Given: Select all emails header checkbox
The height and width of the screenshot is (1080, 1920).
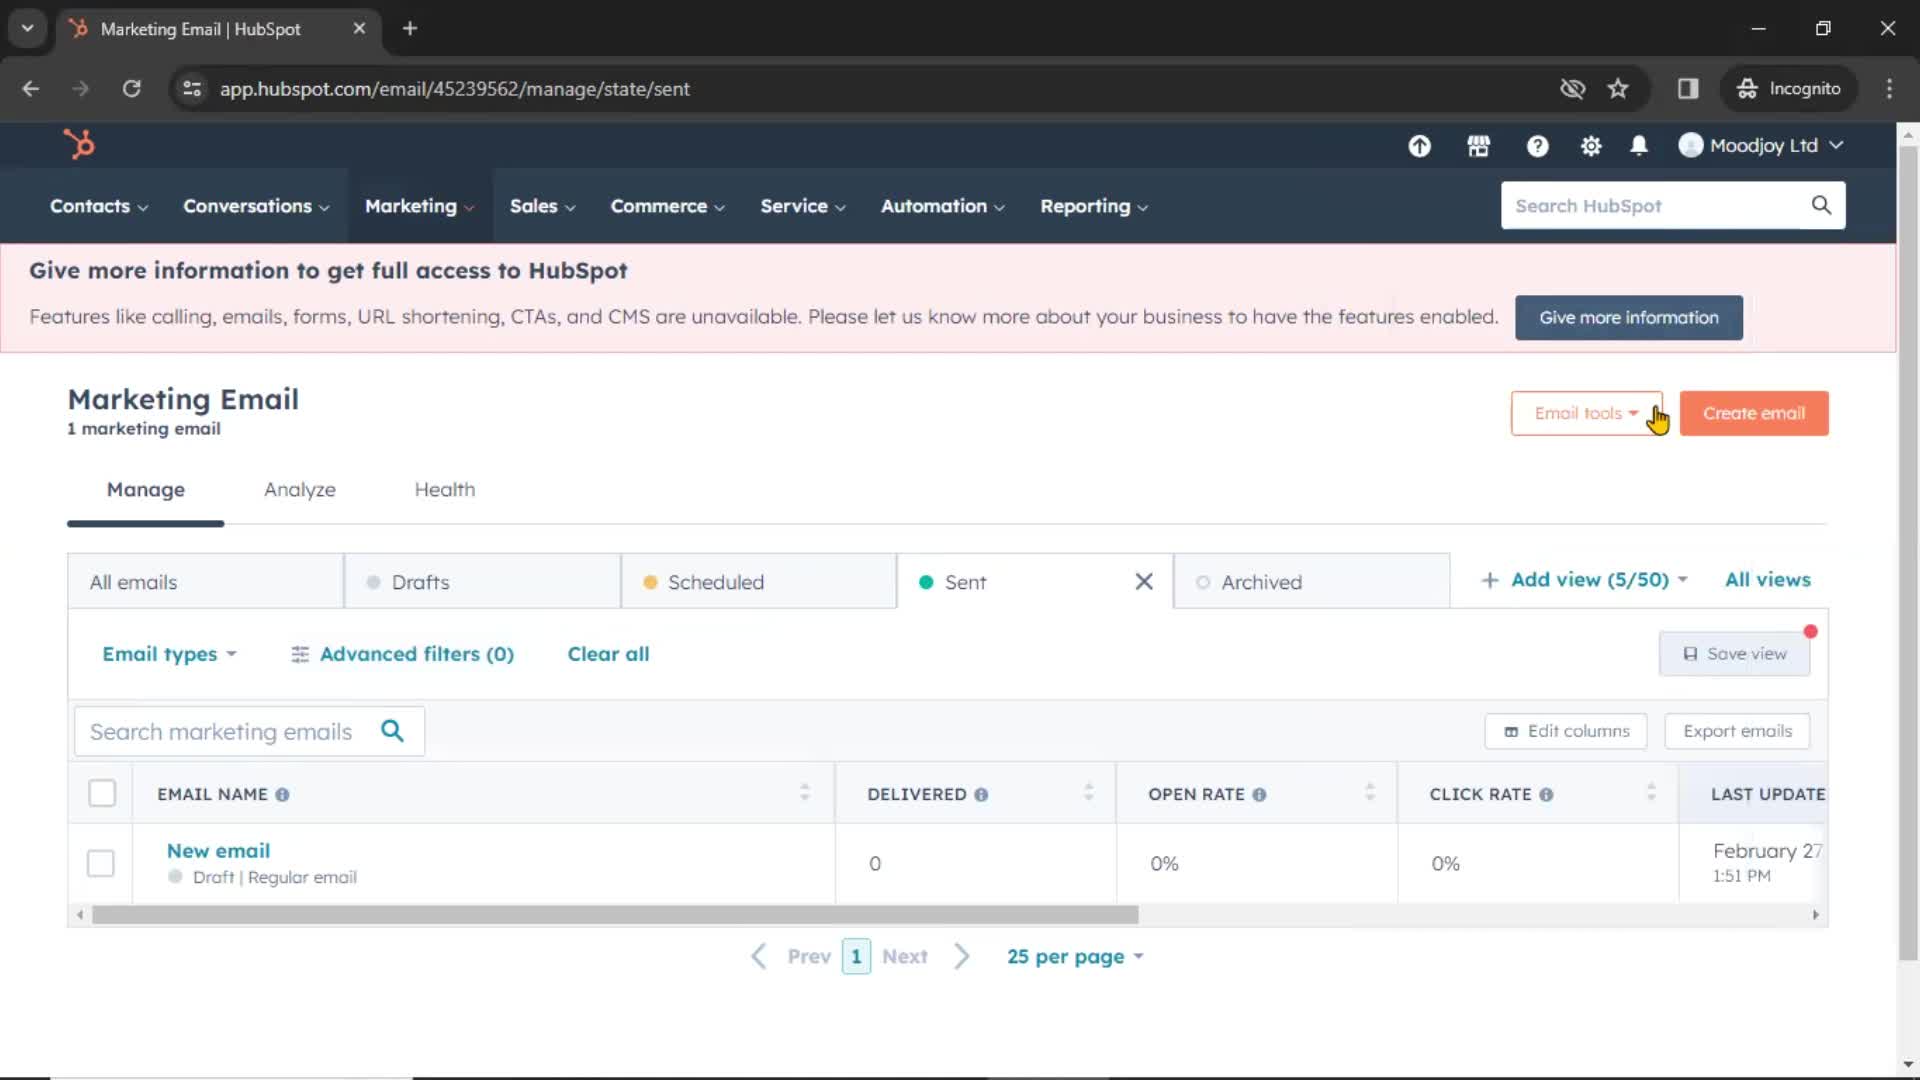Looking at the screenshot, I should (102, 793).
